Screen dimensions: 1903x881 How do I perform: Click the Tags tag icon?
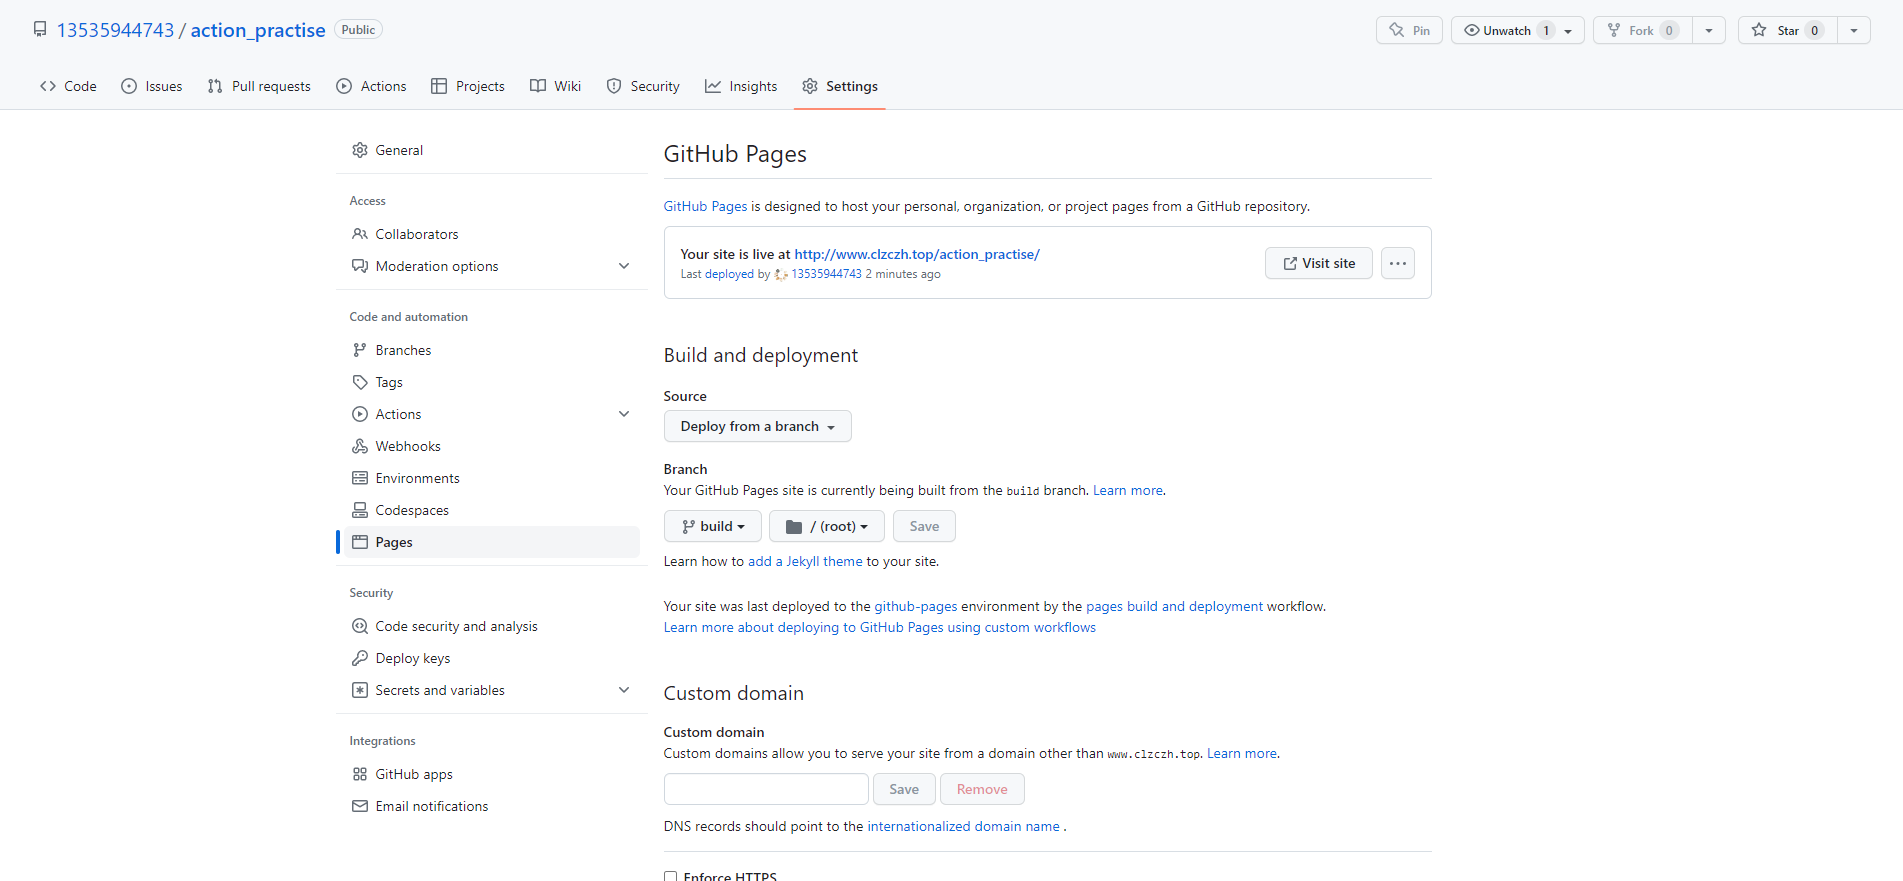pyautogui.click(x=360, y=382)
